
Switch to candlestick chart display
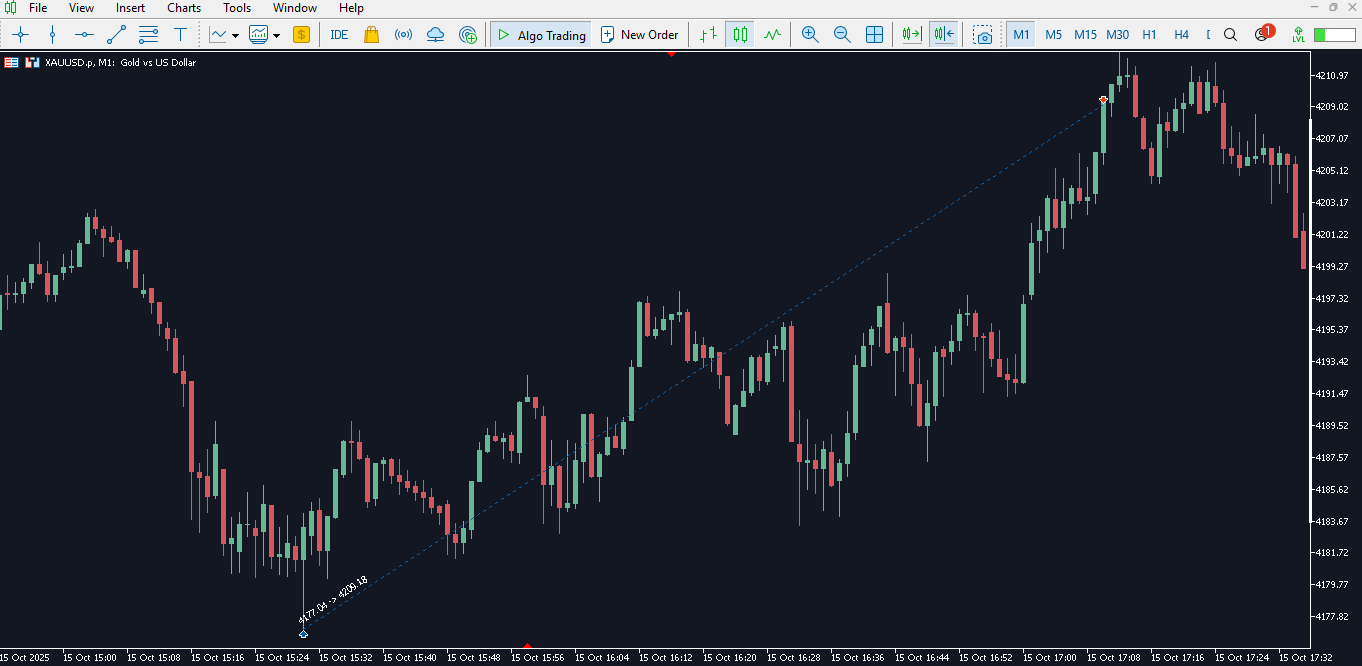[x=740, y=35]
